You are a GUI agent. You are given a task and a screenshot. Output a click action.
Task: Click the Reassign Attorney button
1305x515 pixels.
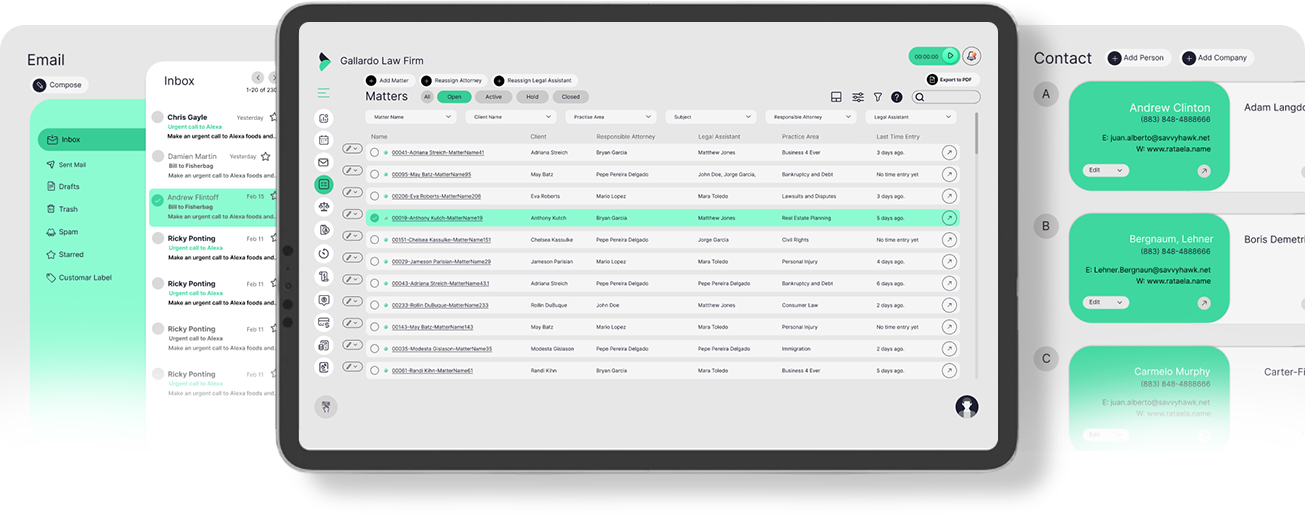click(452, 80)
